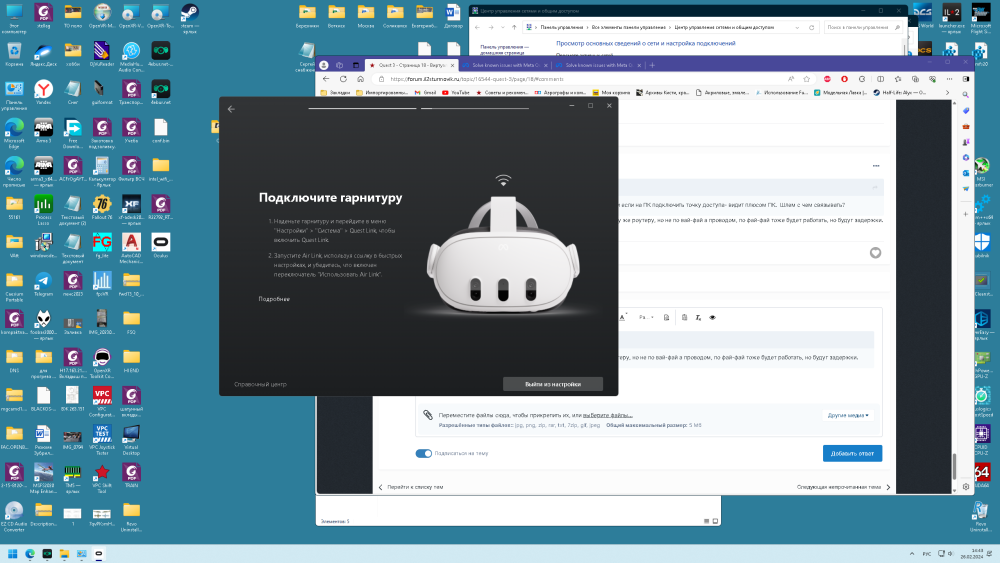Select the Recycle Bin 'Корзина' icon

[14, 54]
